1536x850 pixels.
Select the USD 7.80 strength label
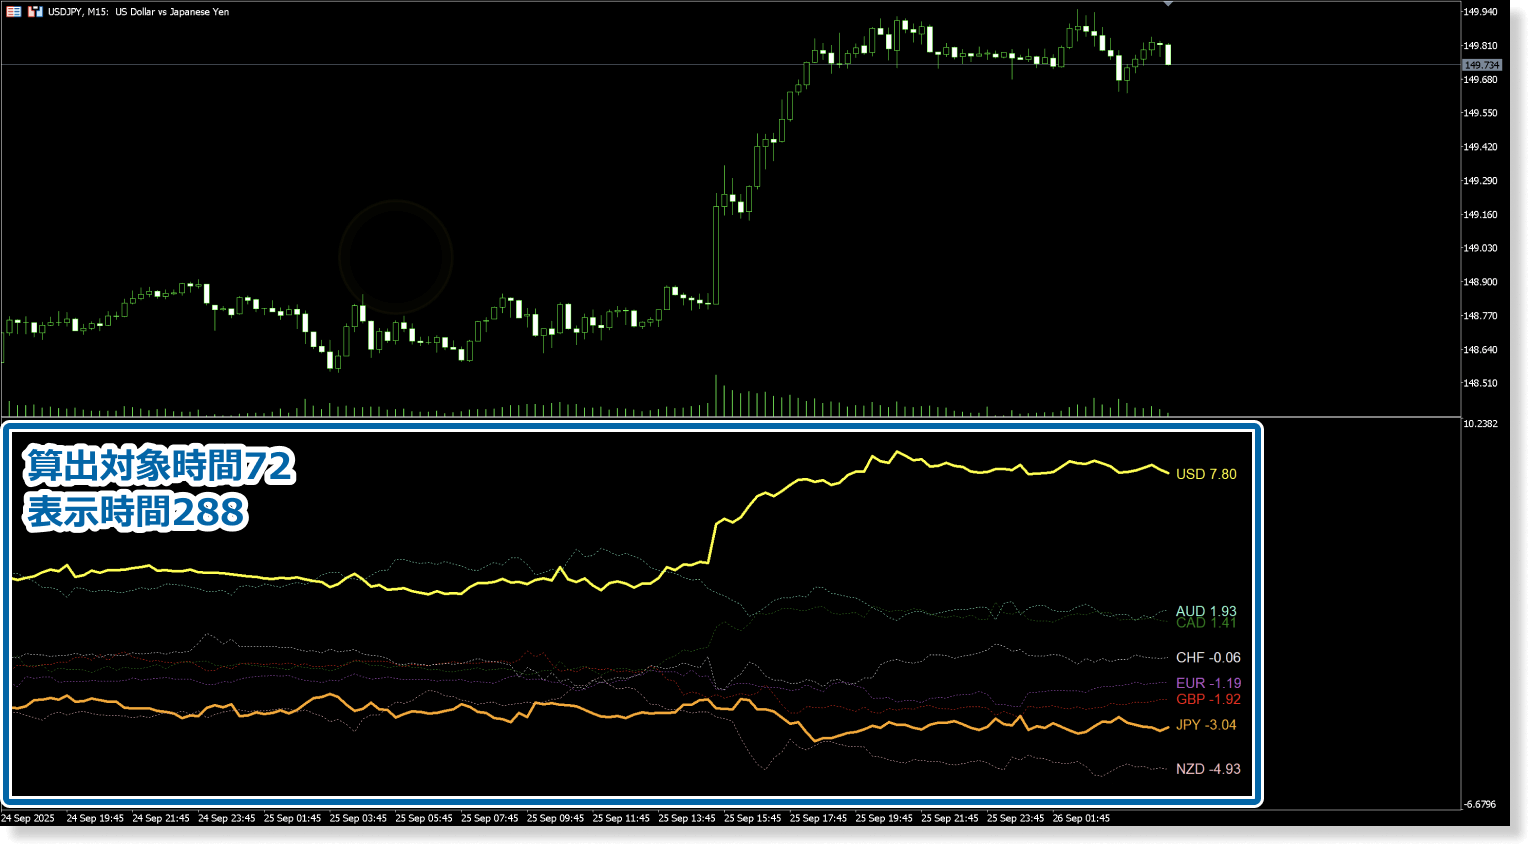tap(1206, 474)
